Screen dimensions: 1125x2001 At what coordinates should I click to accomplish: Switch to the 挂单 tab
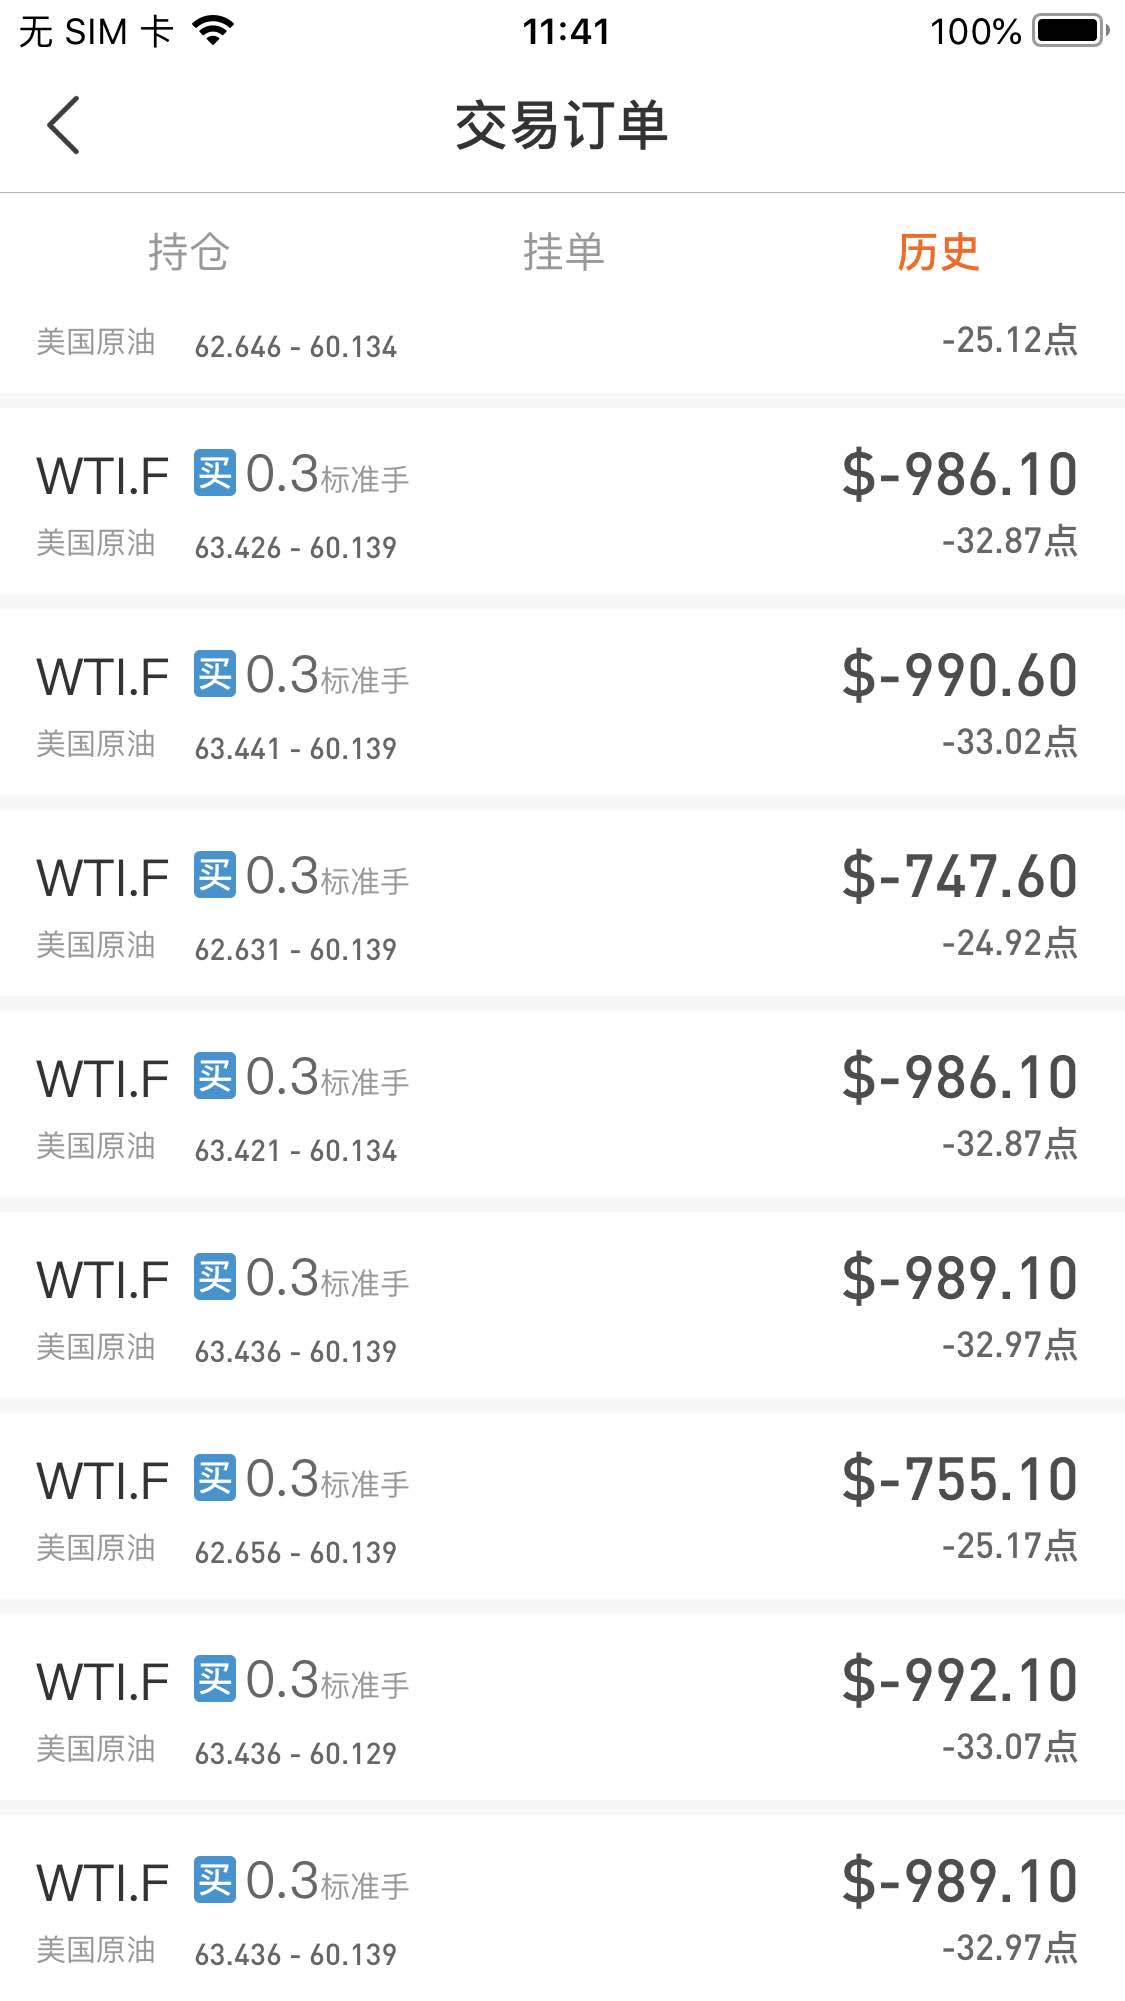pos(563,252)
